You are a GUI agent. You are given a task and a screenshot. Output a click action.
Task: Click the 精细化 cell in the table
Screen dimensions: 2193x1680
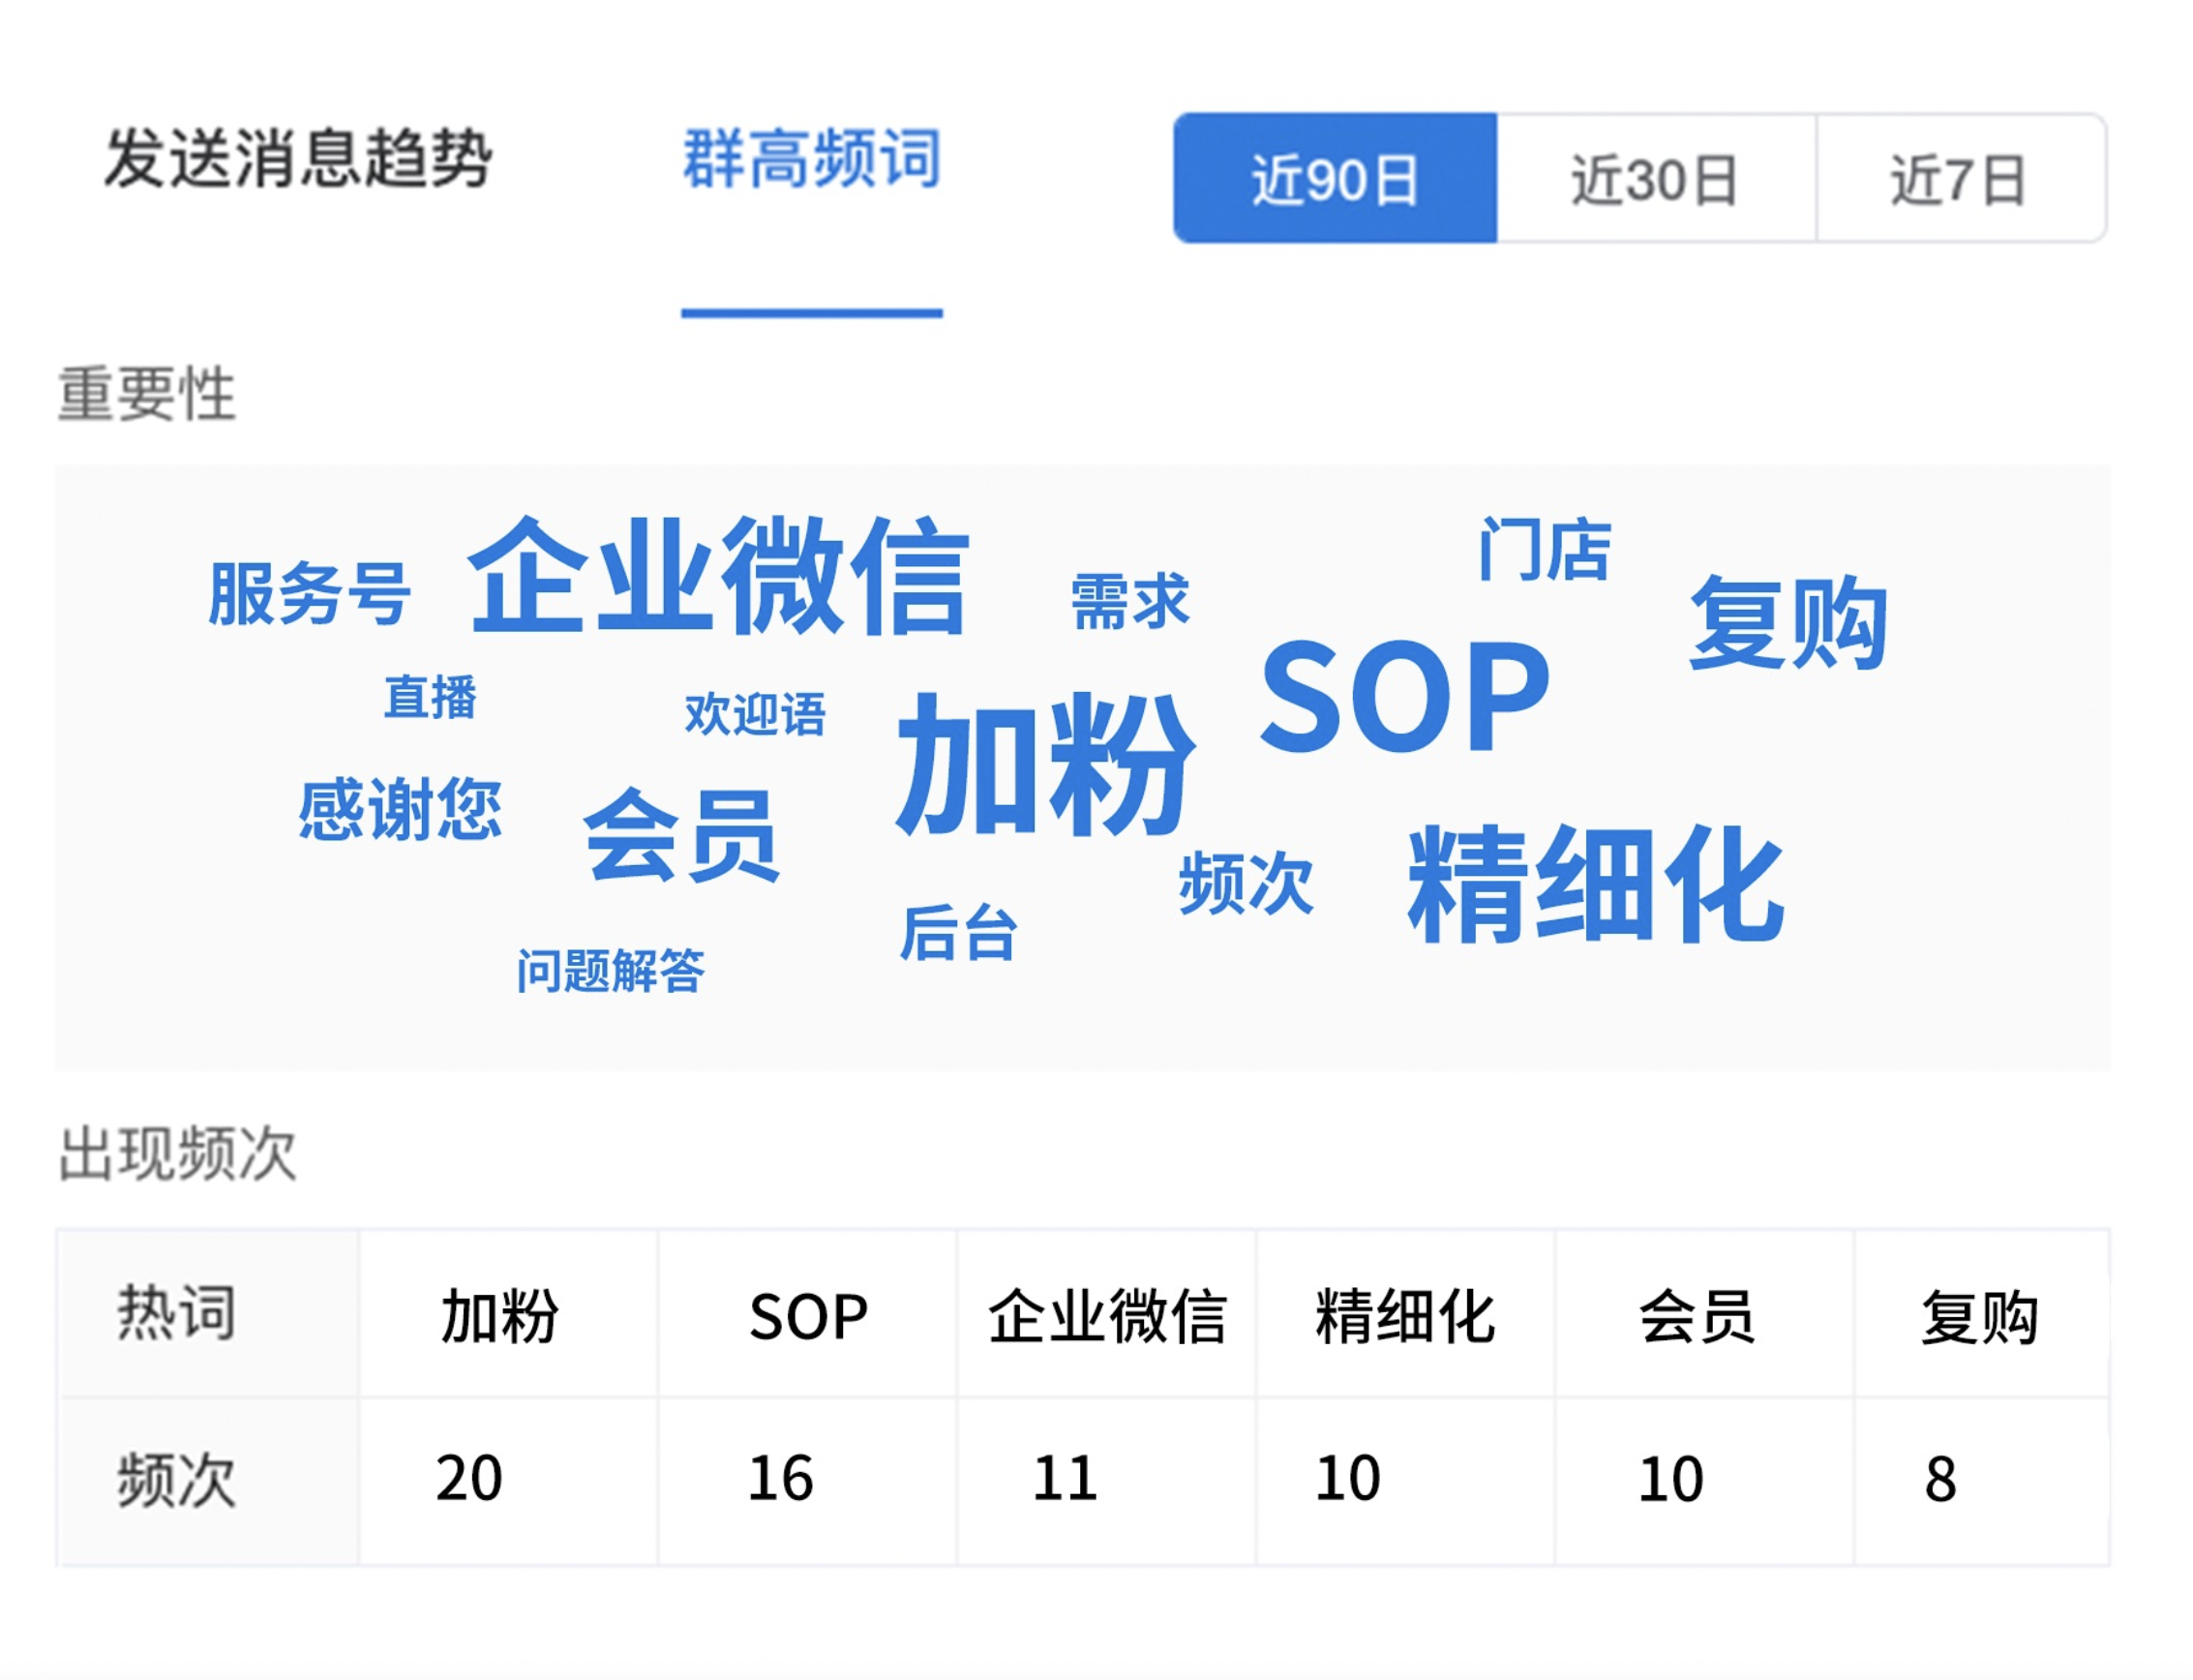coord(1405,1313)
